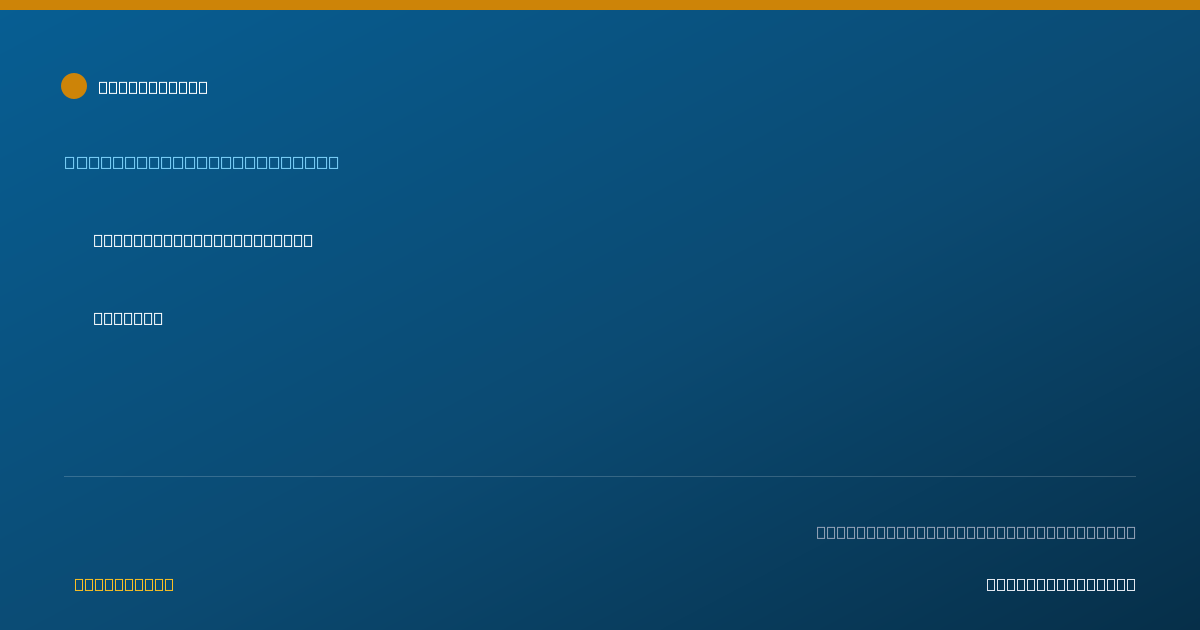The height and width of the screenshot is (630, 1200).
Task: Click first character of orange-yellow footer text
Action: tap(79, 584)
